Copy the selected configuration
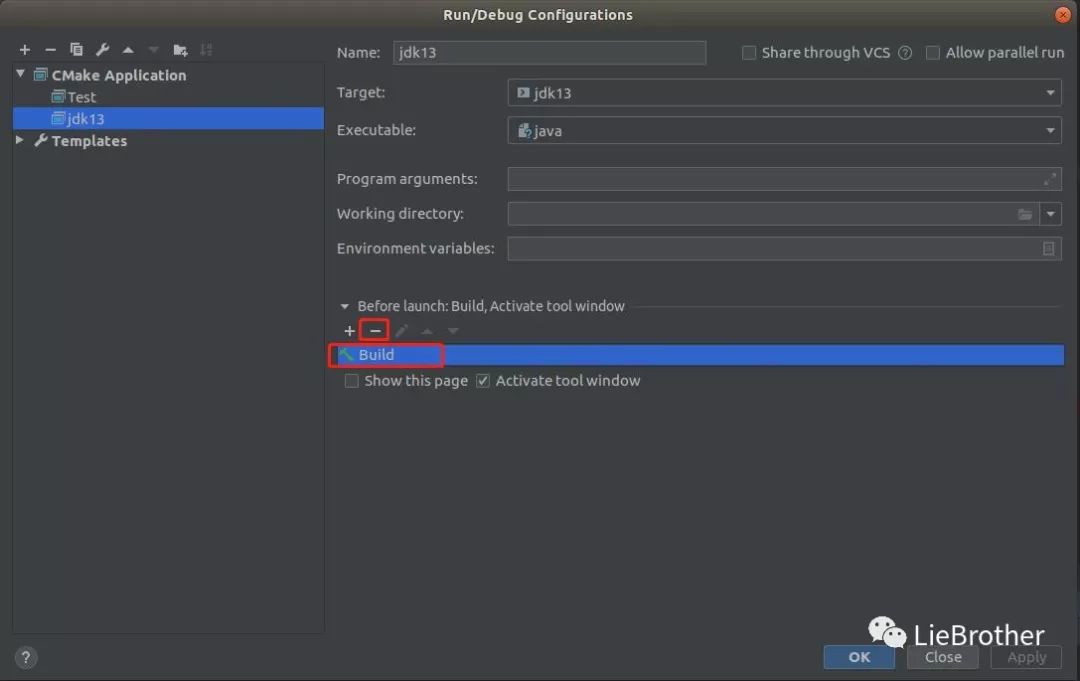Image resolution: width=1080 pixels, height=681 pixels. tap(76, 50)
